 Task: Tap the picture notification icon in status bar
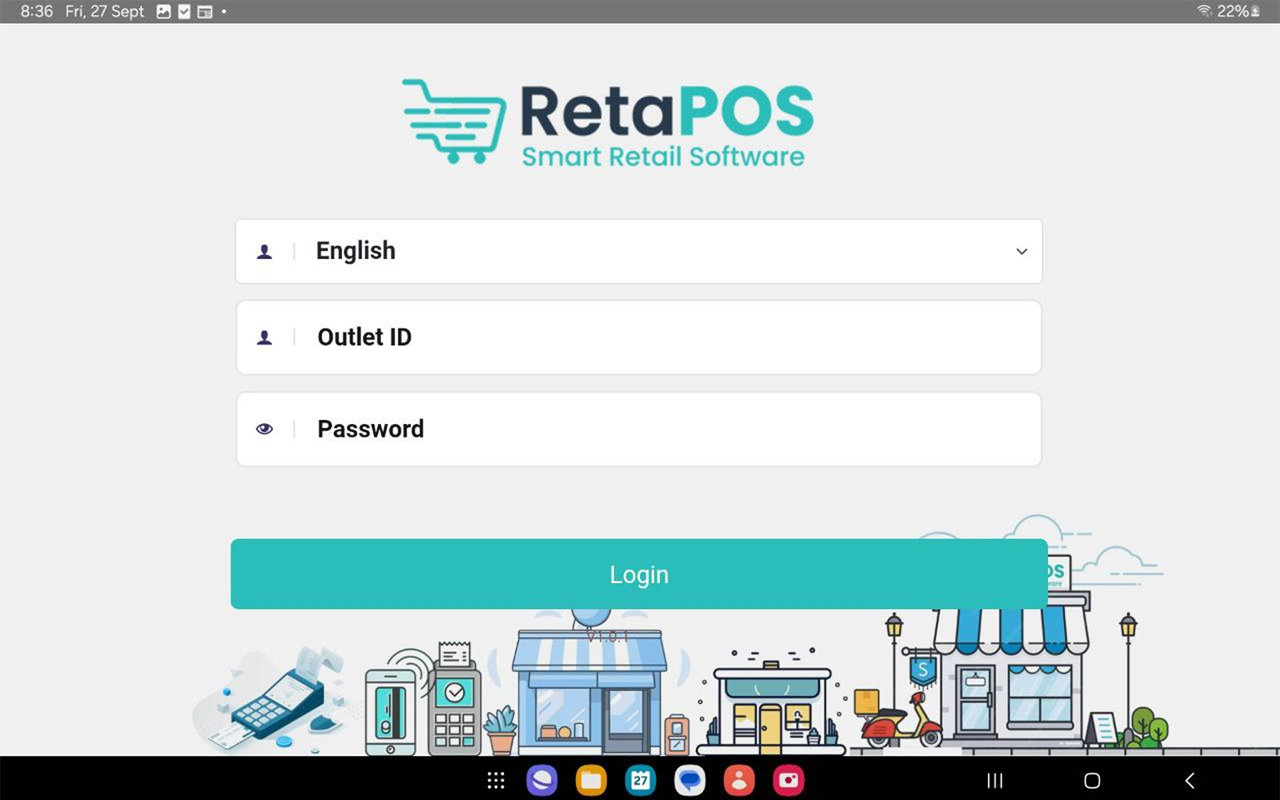tap(164, 12)
